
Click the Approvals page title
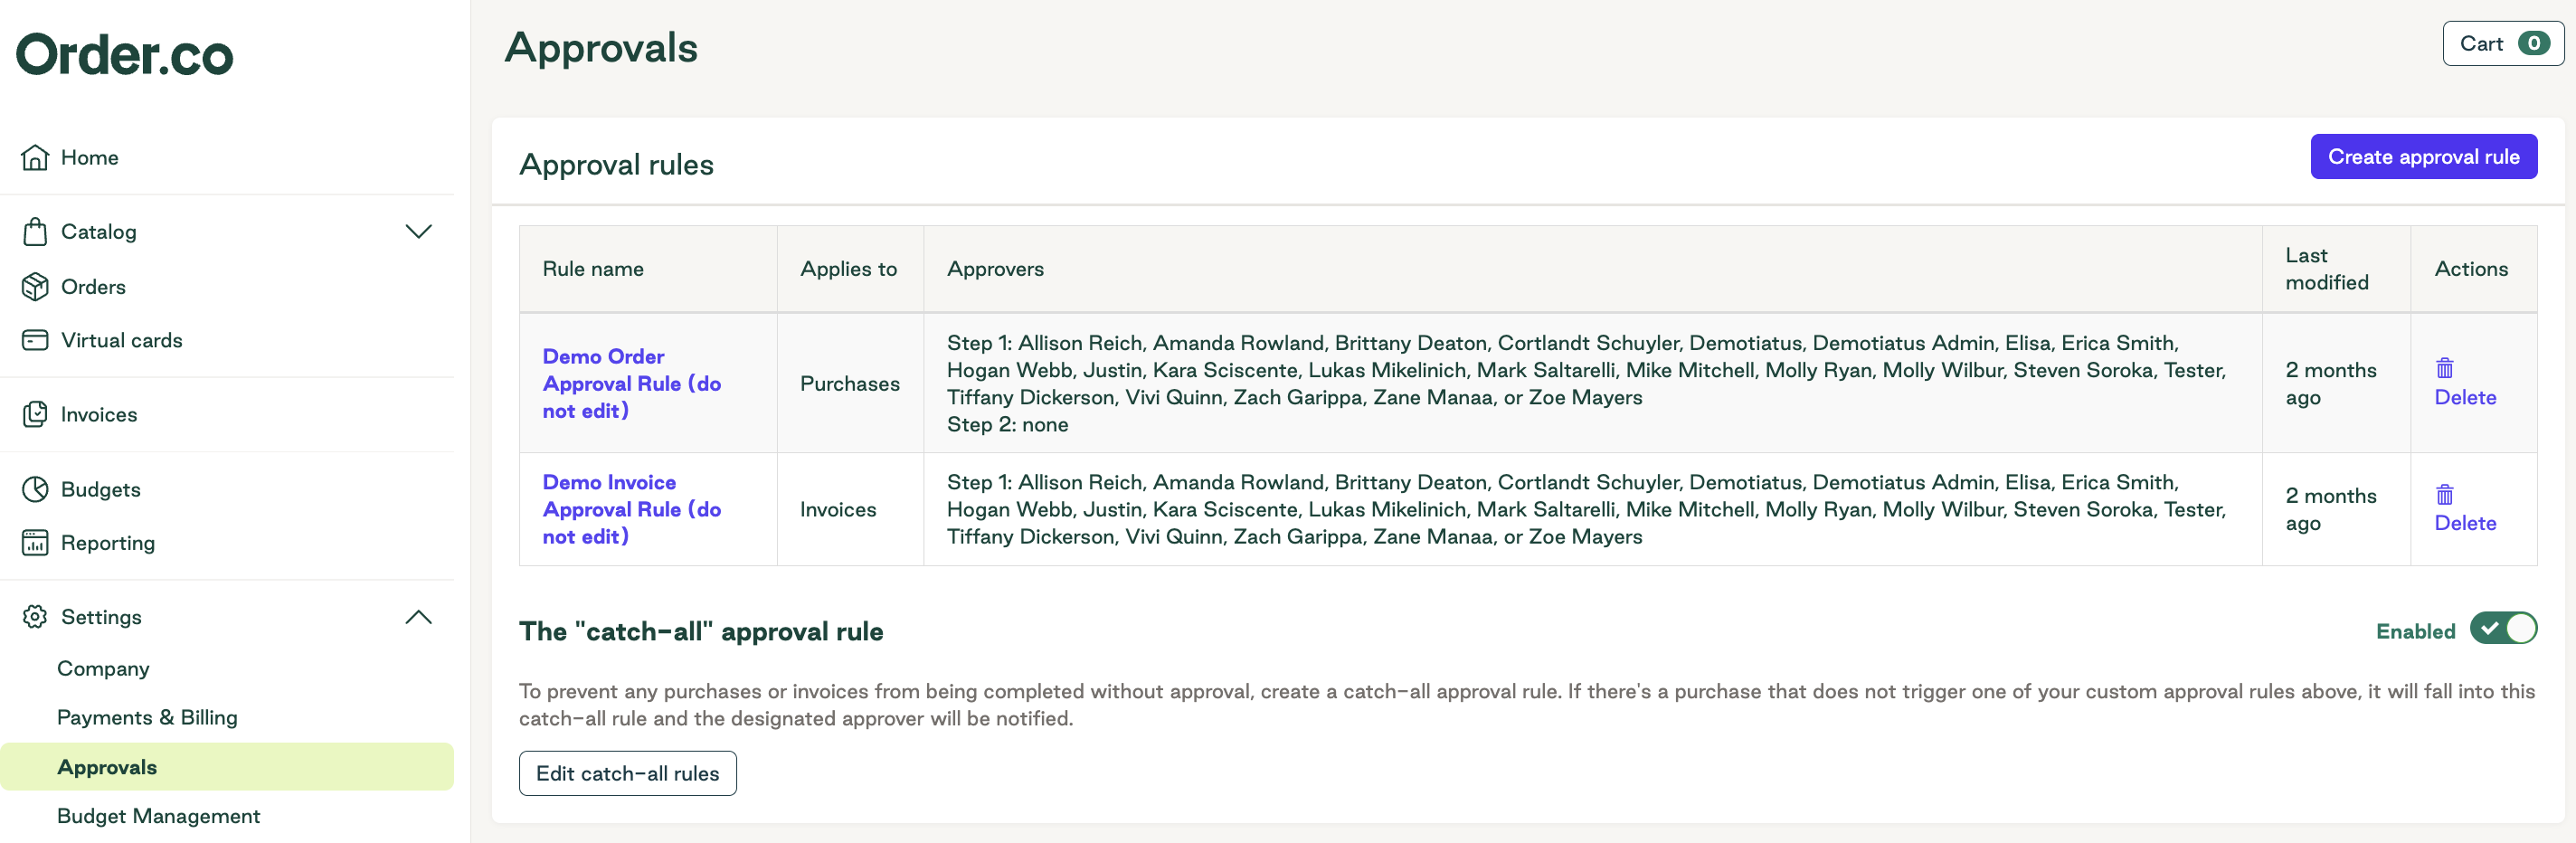pos(601,47)
